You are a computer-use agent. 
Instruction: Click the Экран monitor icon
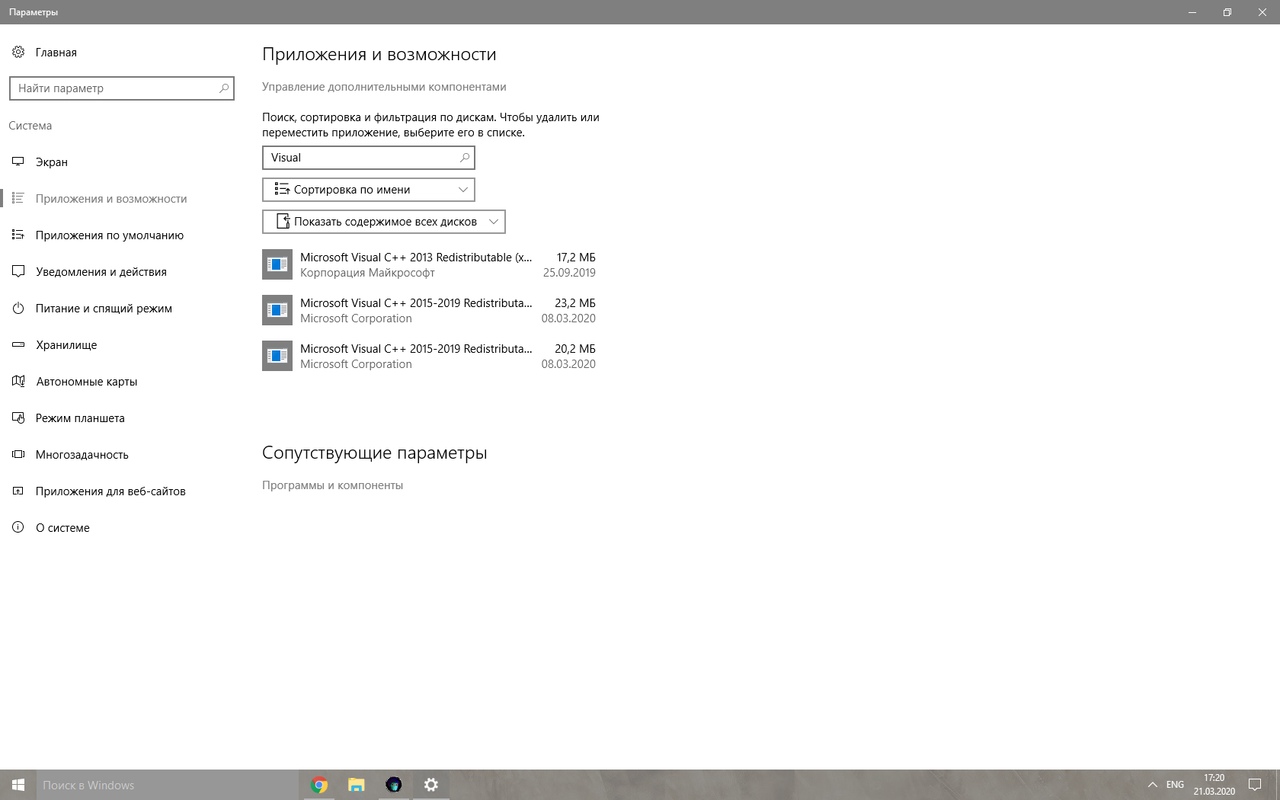(18, 162)
